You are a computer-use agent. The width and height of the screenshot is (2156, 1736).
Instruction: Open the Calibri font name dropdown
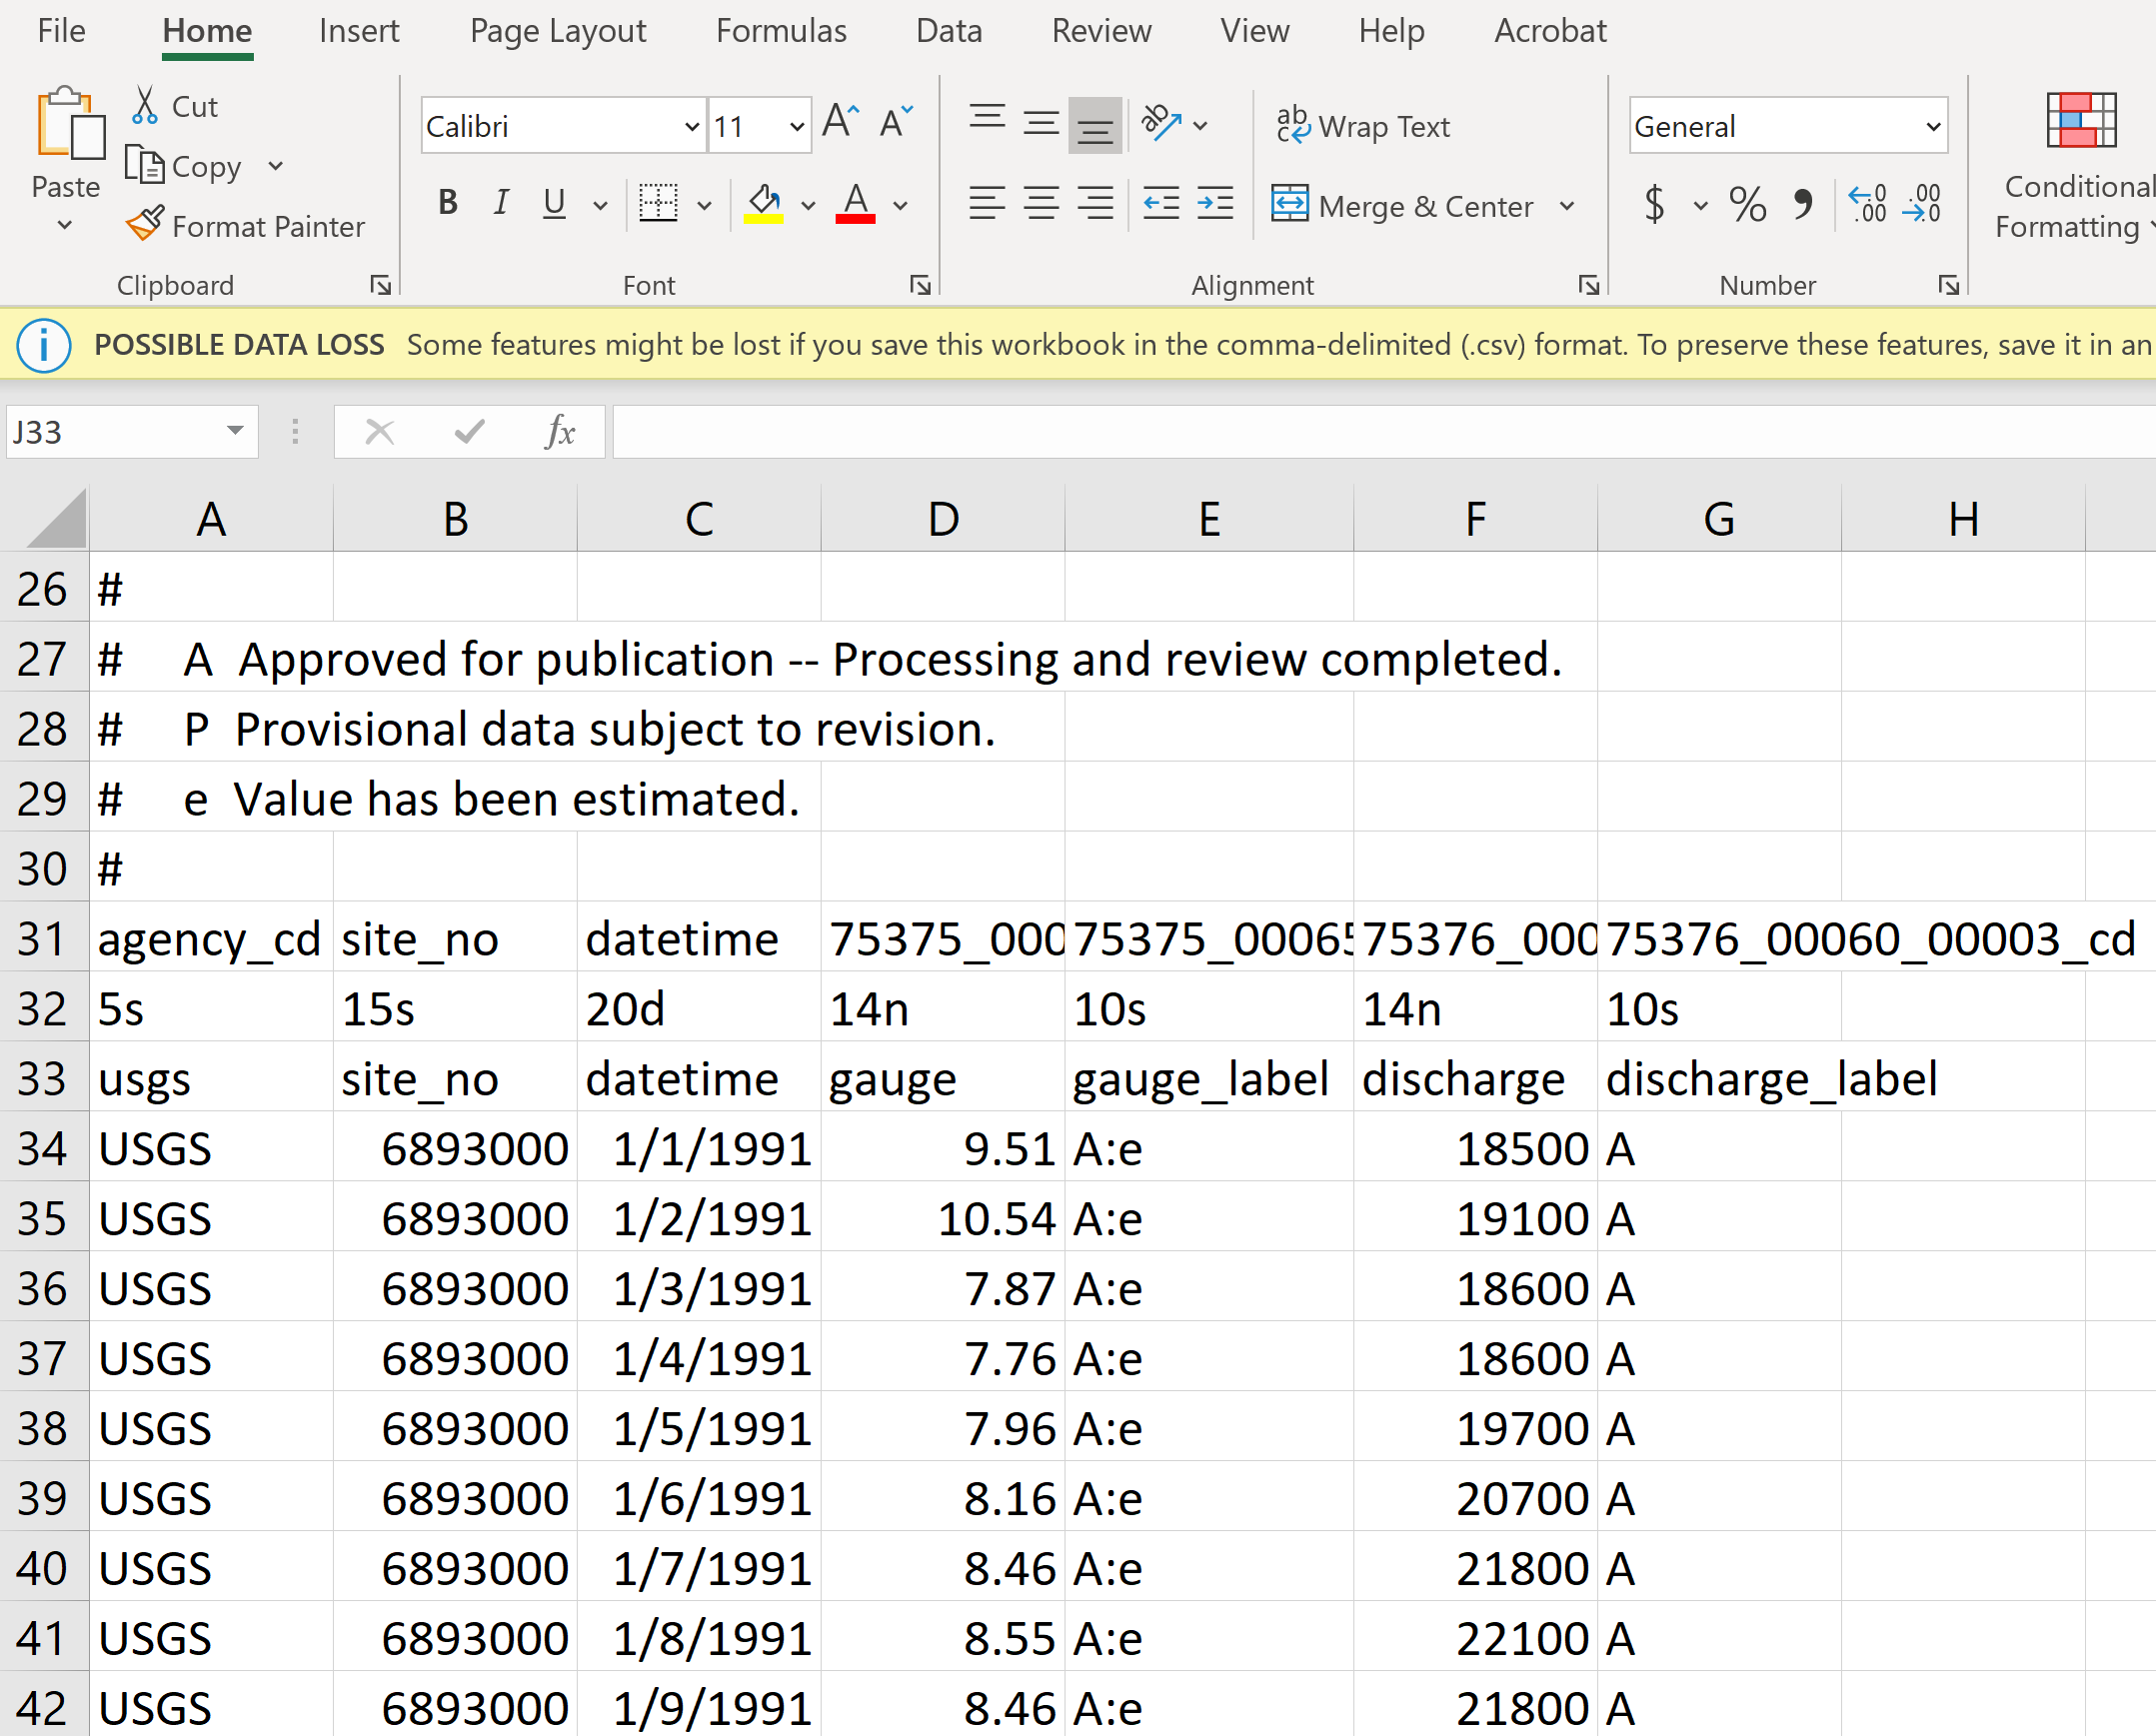point(691,126)
